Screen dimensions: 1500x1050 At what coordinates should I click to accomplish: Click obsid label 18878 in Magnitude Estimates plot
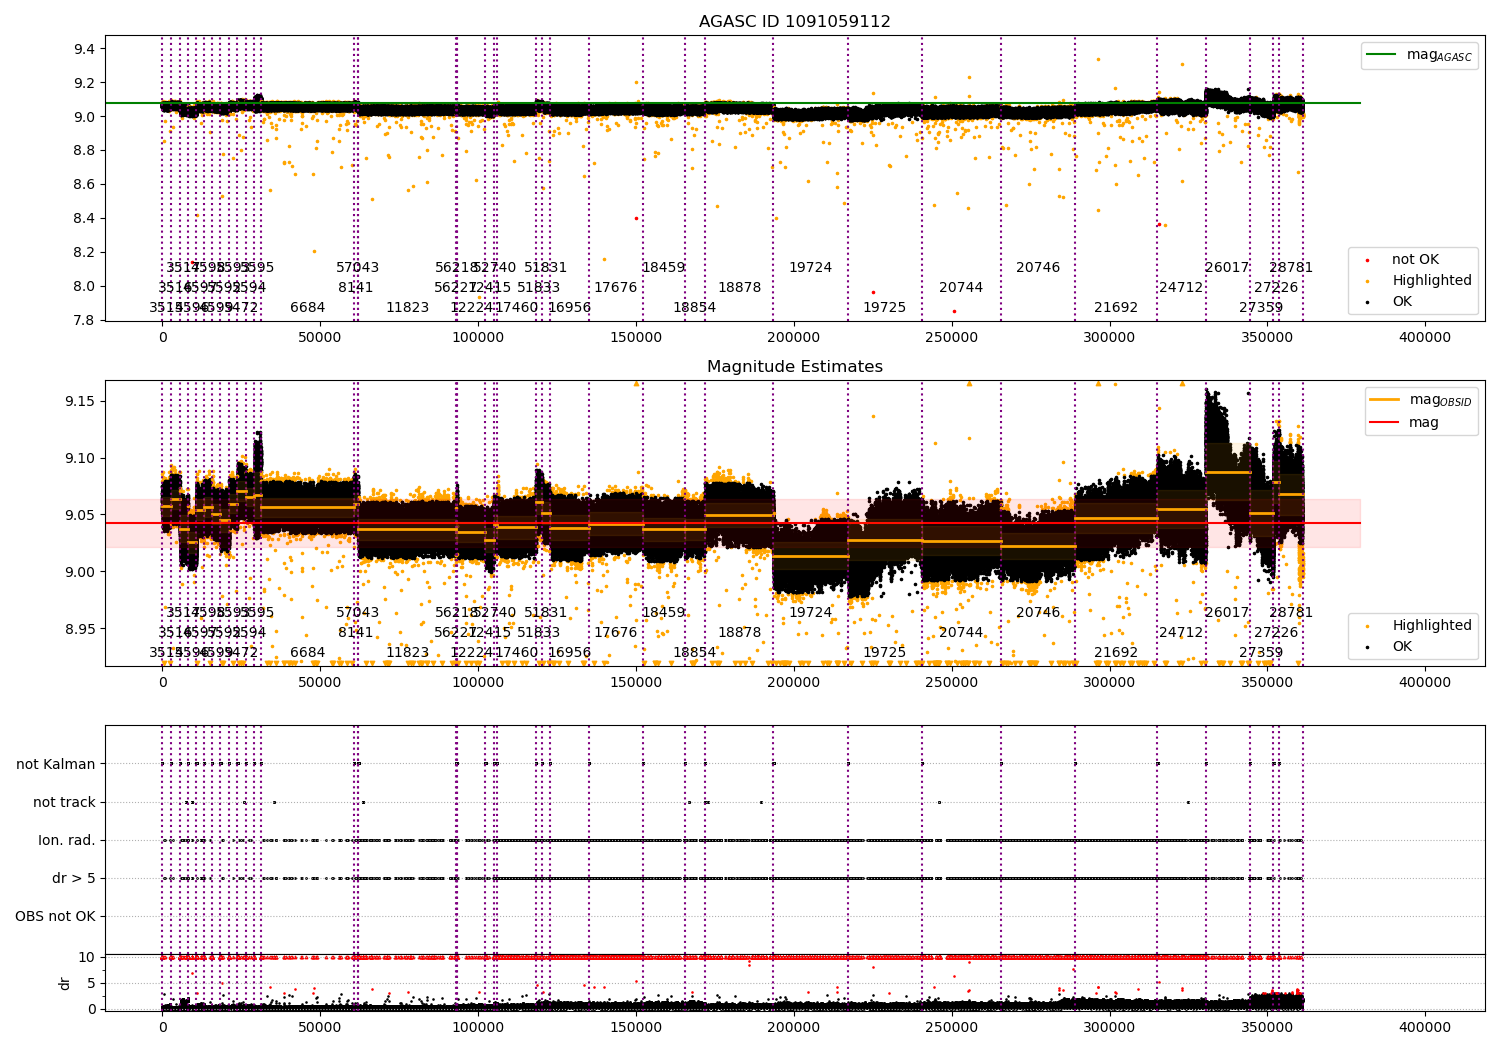(739, 632)
